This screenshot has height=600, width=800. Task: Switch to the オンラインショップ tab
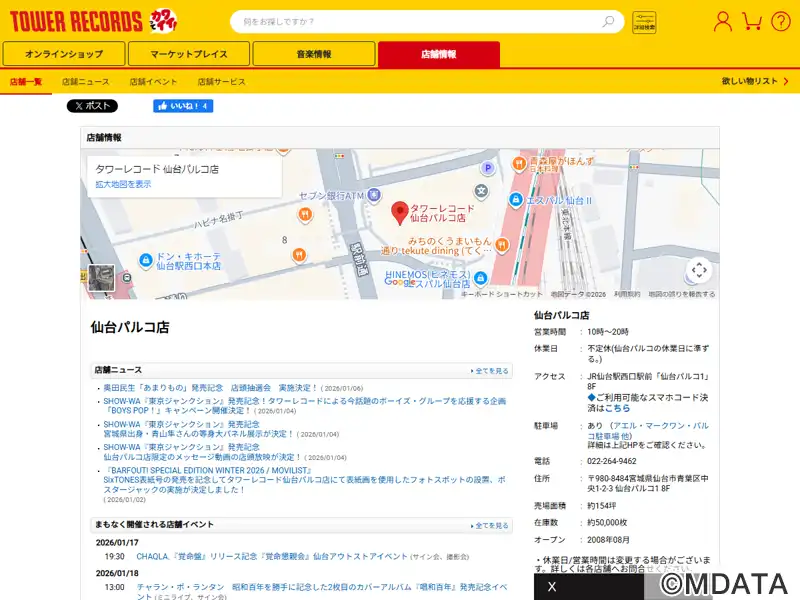point(64,54)
